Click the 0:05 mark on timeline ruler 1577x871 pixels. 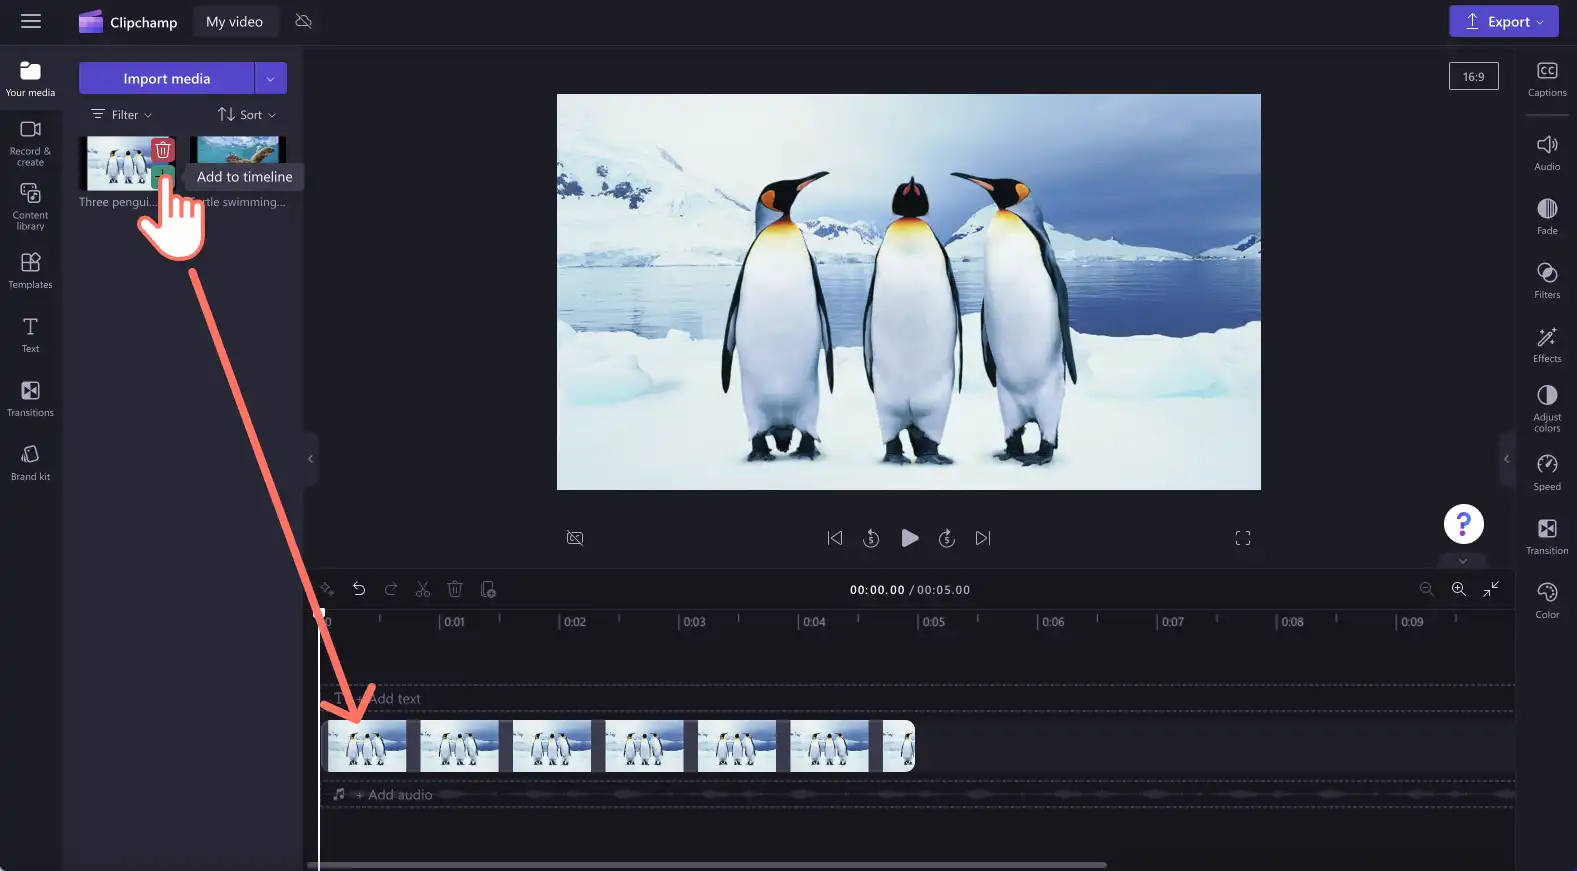click(933, 621)
